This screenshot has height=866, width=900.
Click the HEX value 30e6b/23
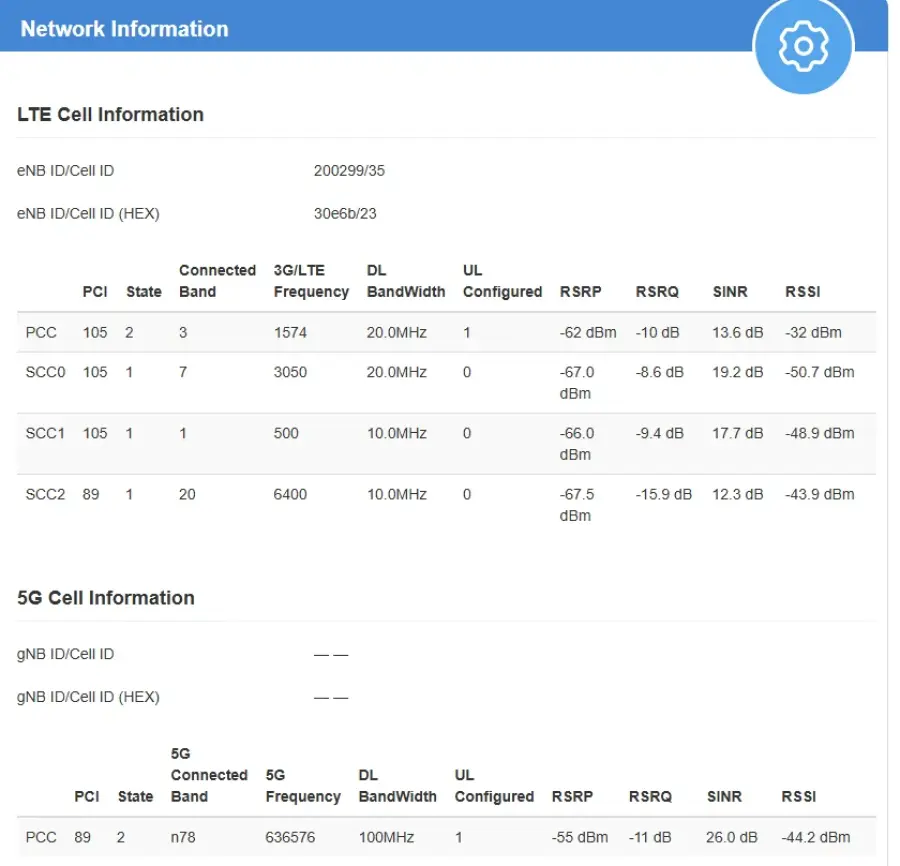pos(345,213)
